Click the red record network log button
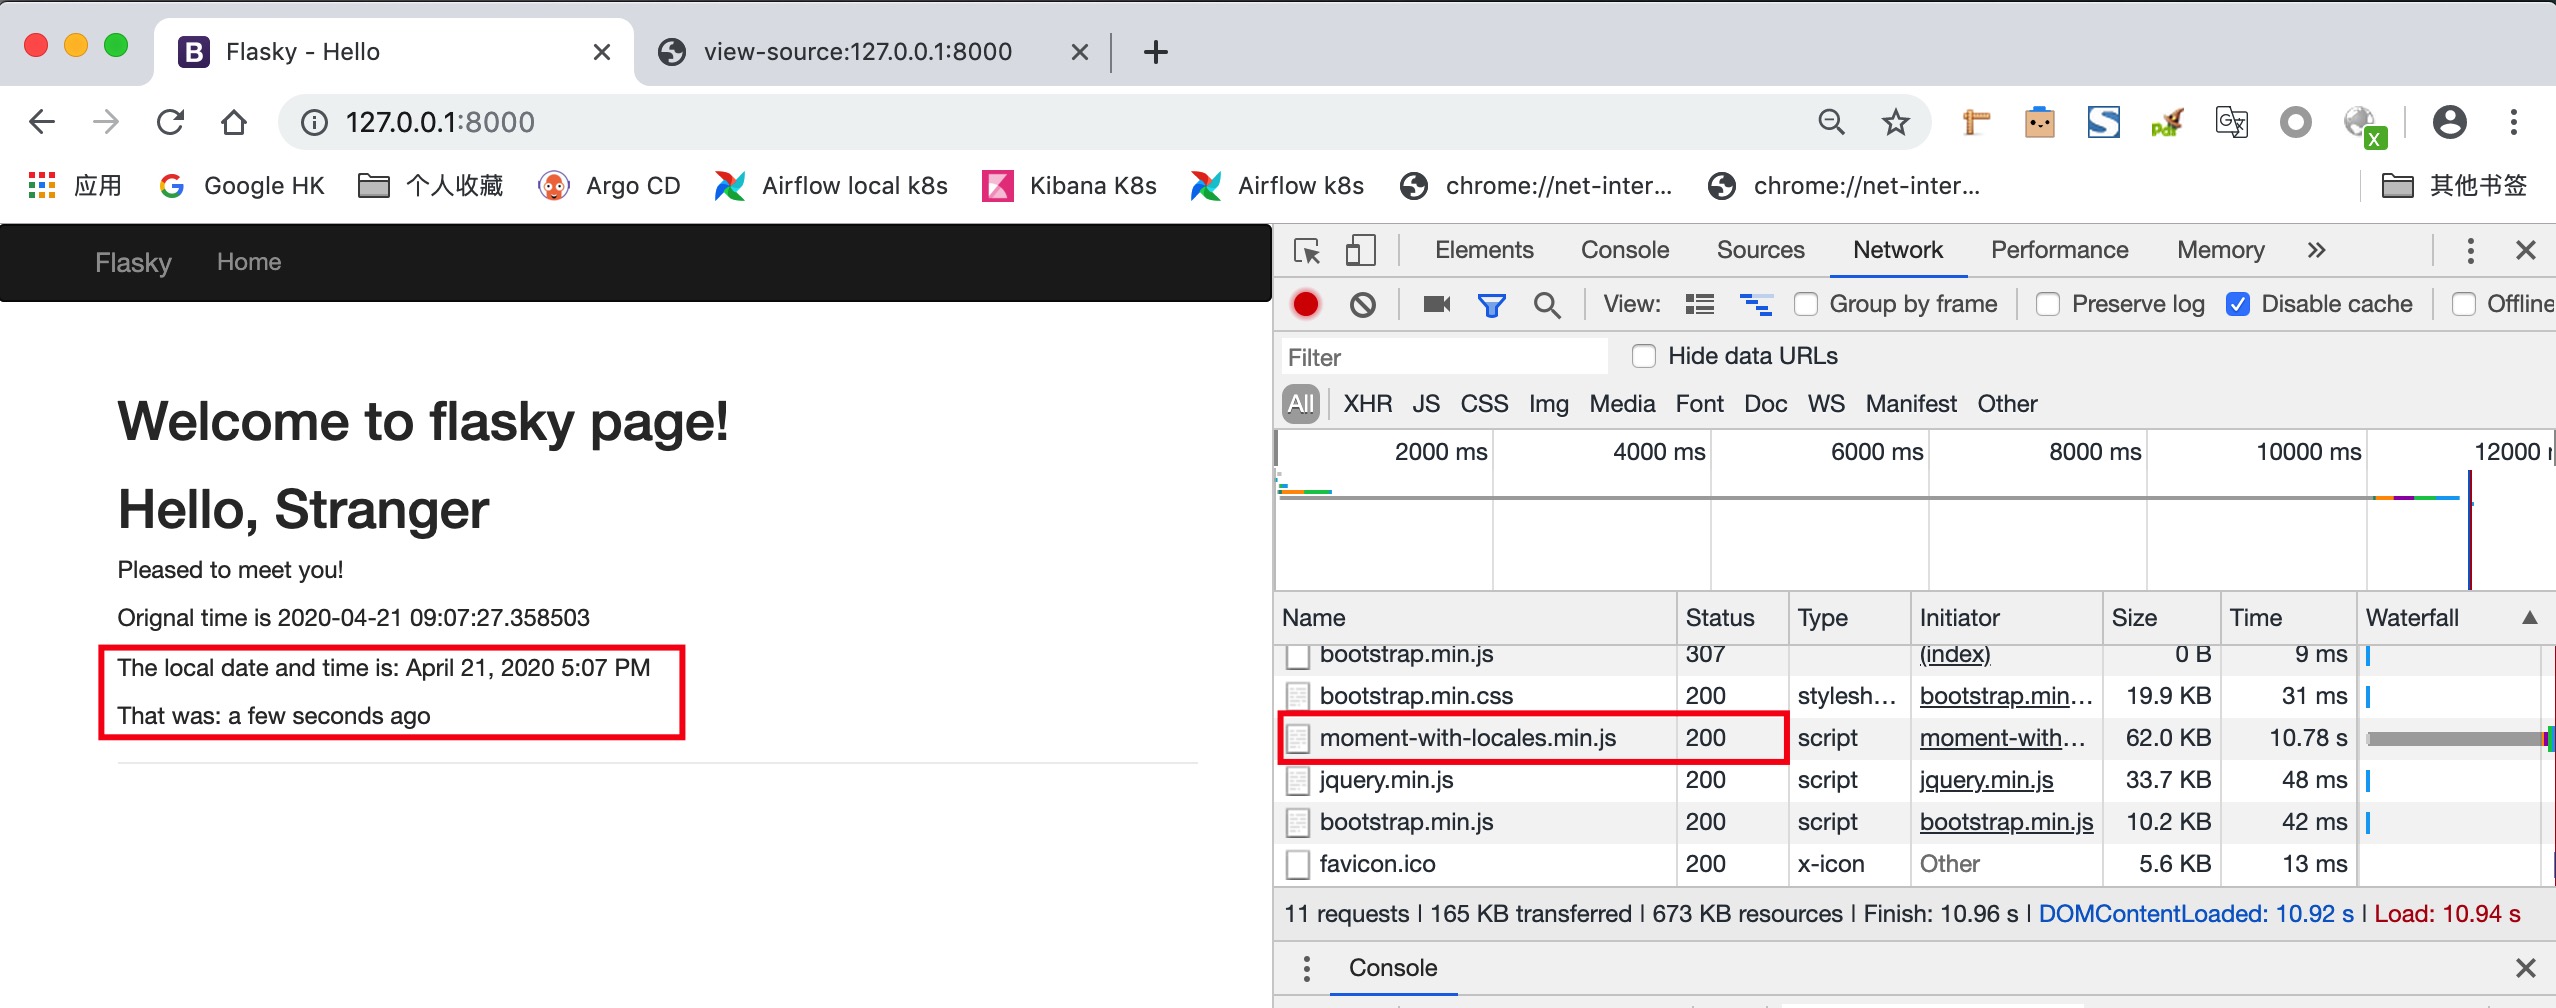 [x=1305, y=304]
